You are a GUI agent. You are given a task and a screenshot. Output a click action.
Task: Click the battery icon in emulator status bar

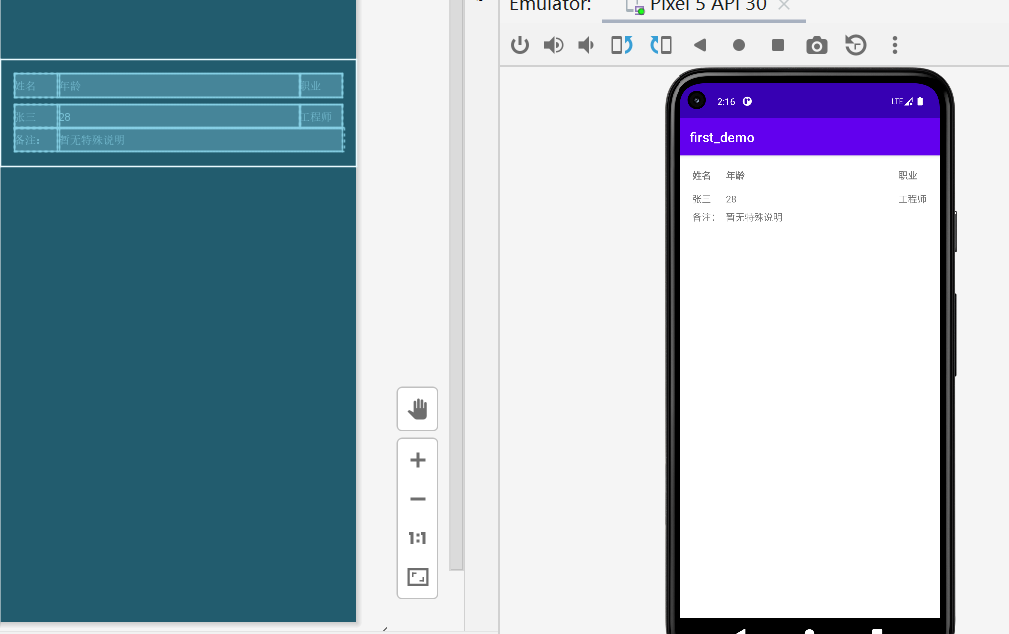tap(920, 101)
